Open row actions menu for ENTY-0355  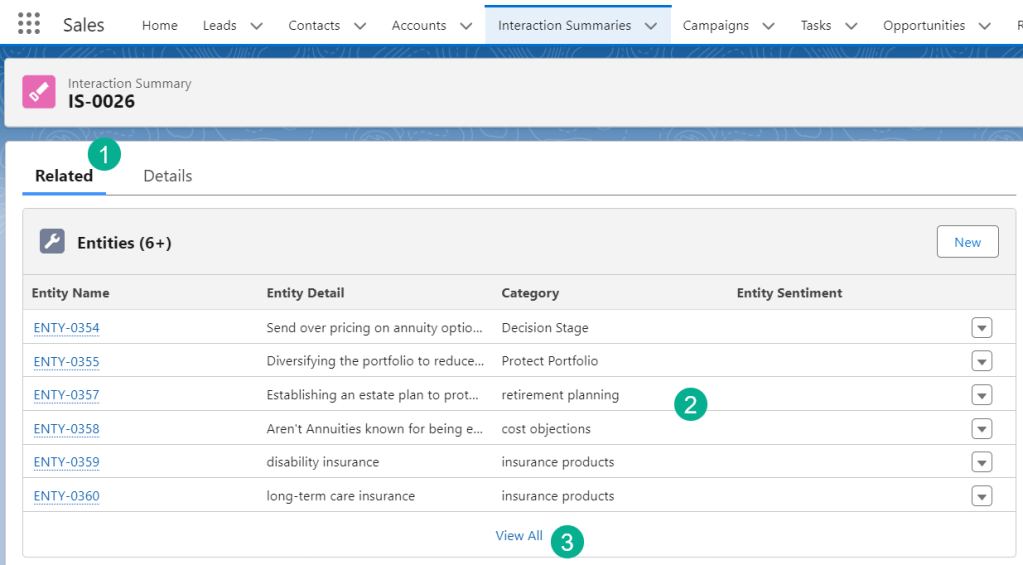pyautogui.click(x=981, y=361)
